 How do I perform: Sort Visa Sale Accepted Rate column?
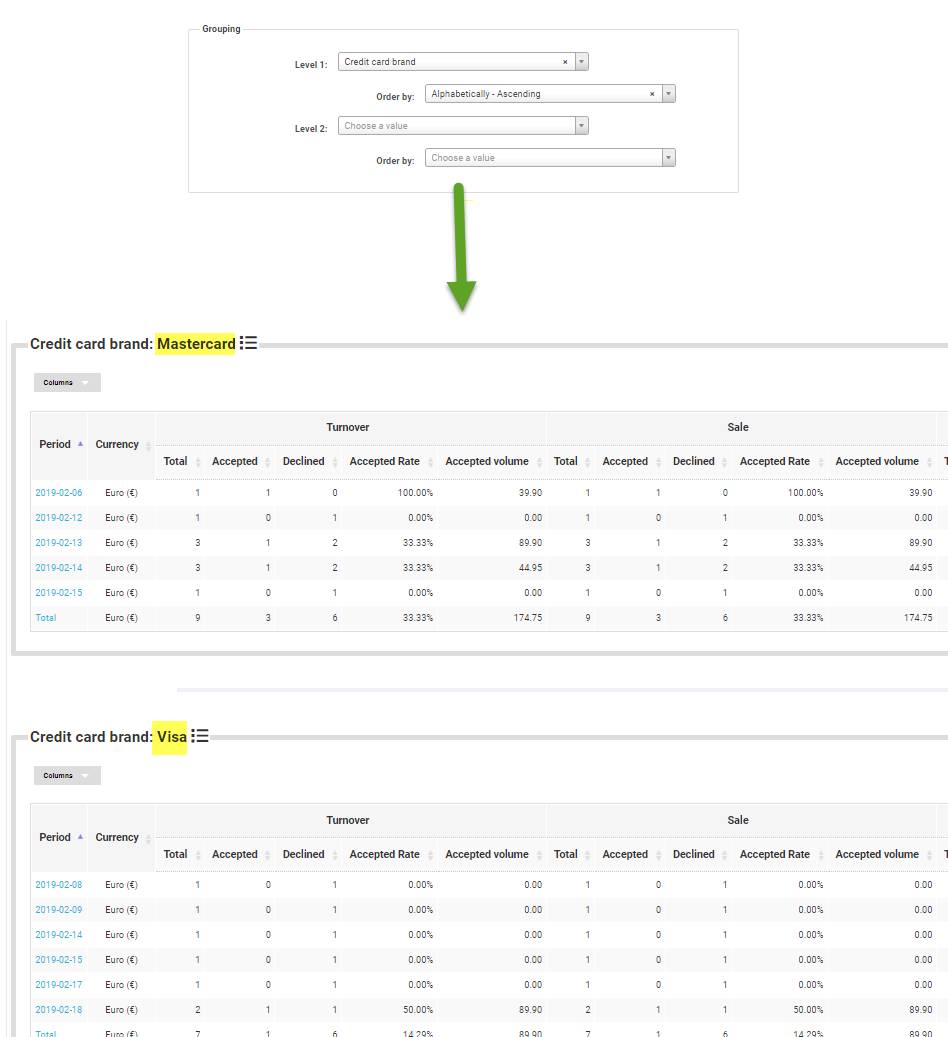point(779,854)
